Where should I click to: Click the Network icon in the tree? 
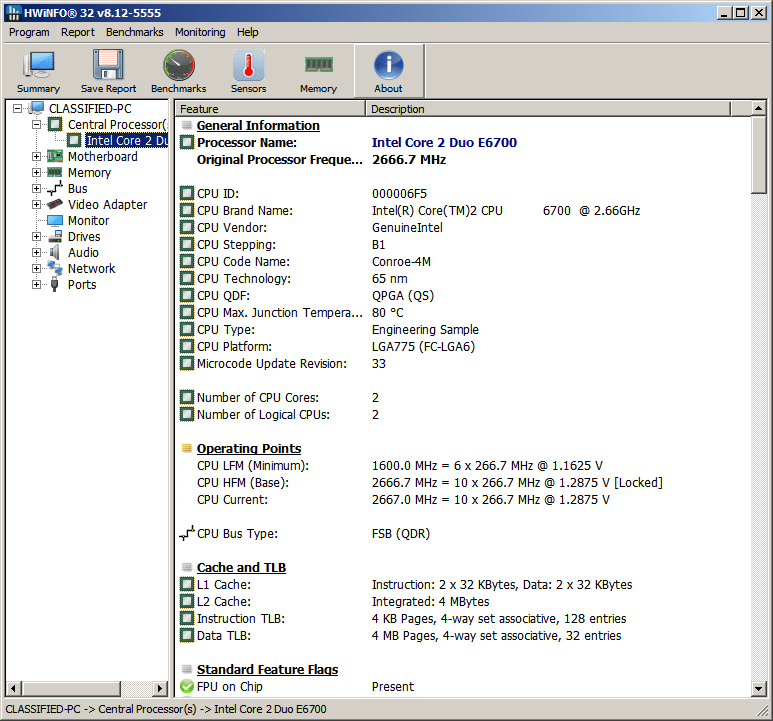pyautogui.click(x=55, y=268)
